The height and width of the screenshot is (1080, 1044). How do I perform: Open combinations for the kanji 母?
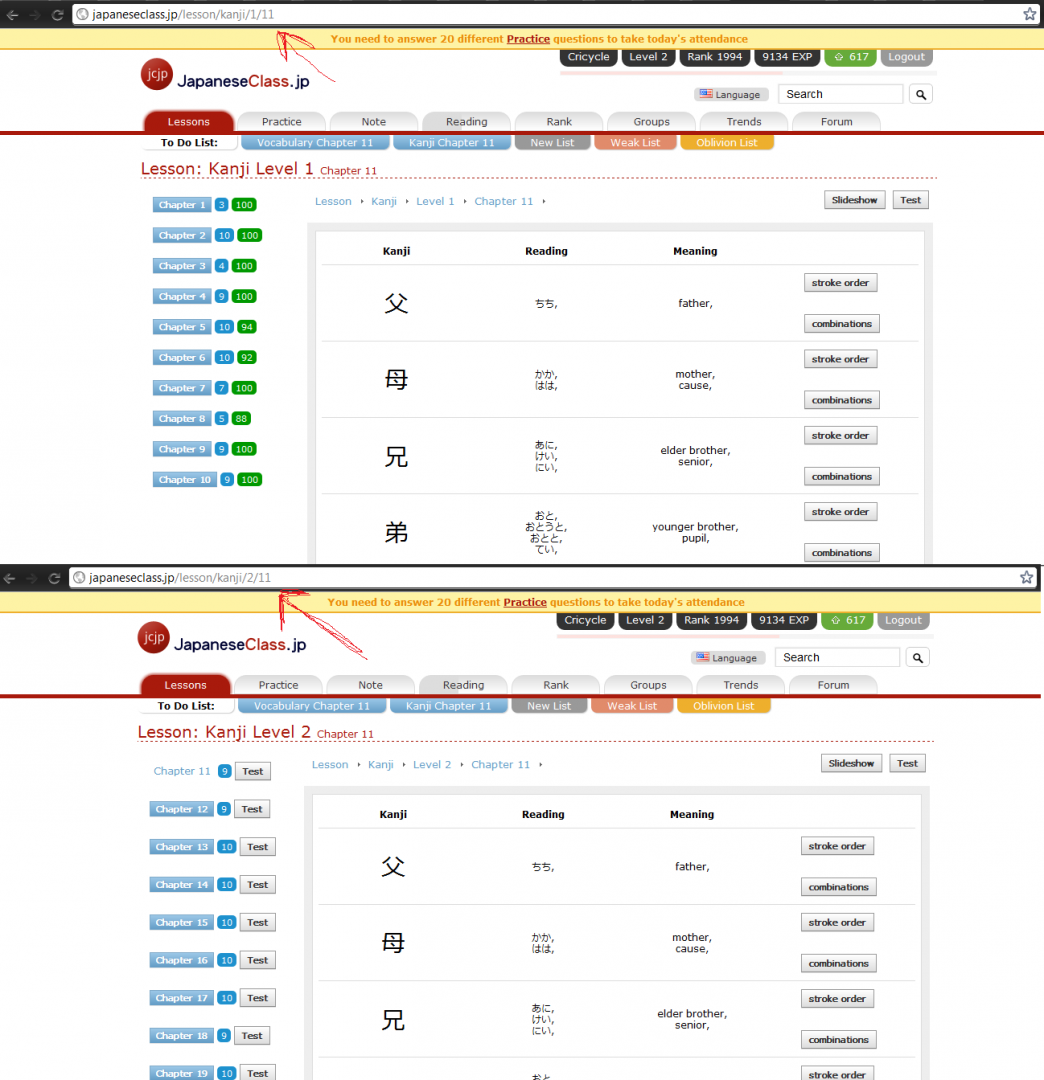[x=841, y=399]
